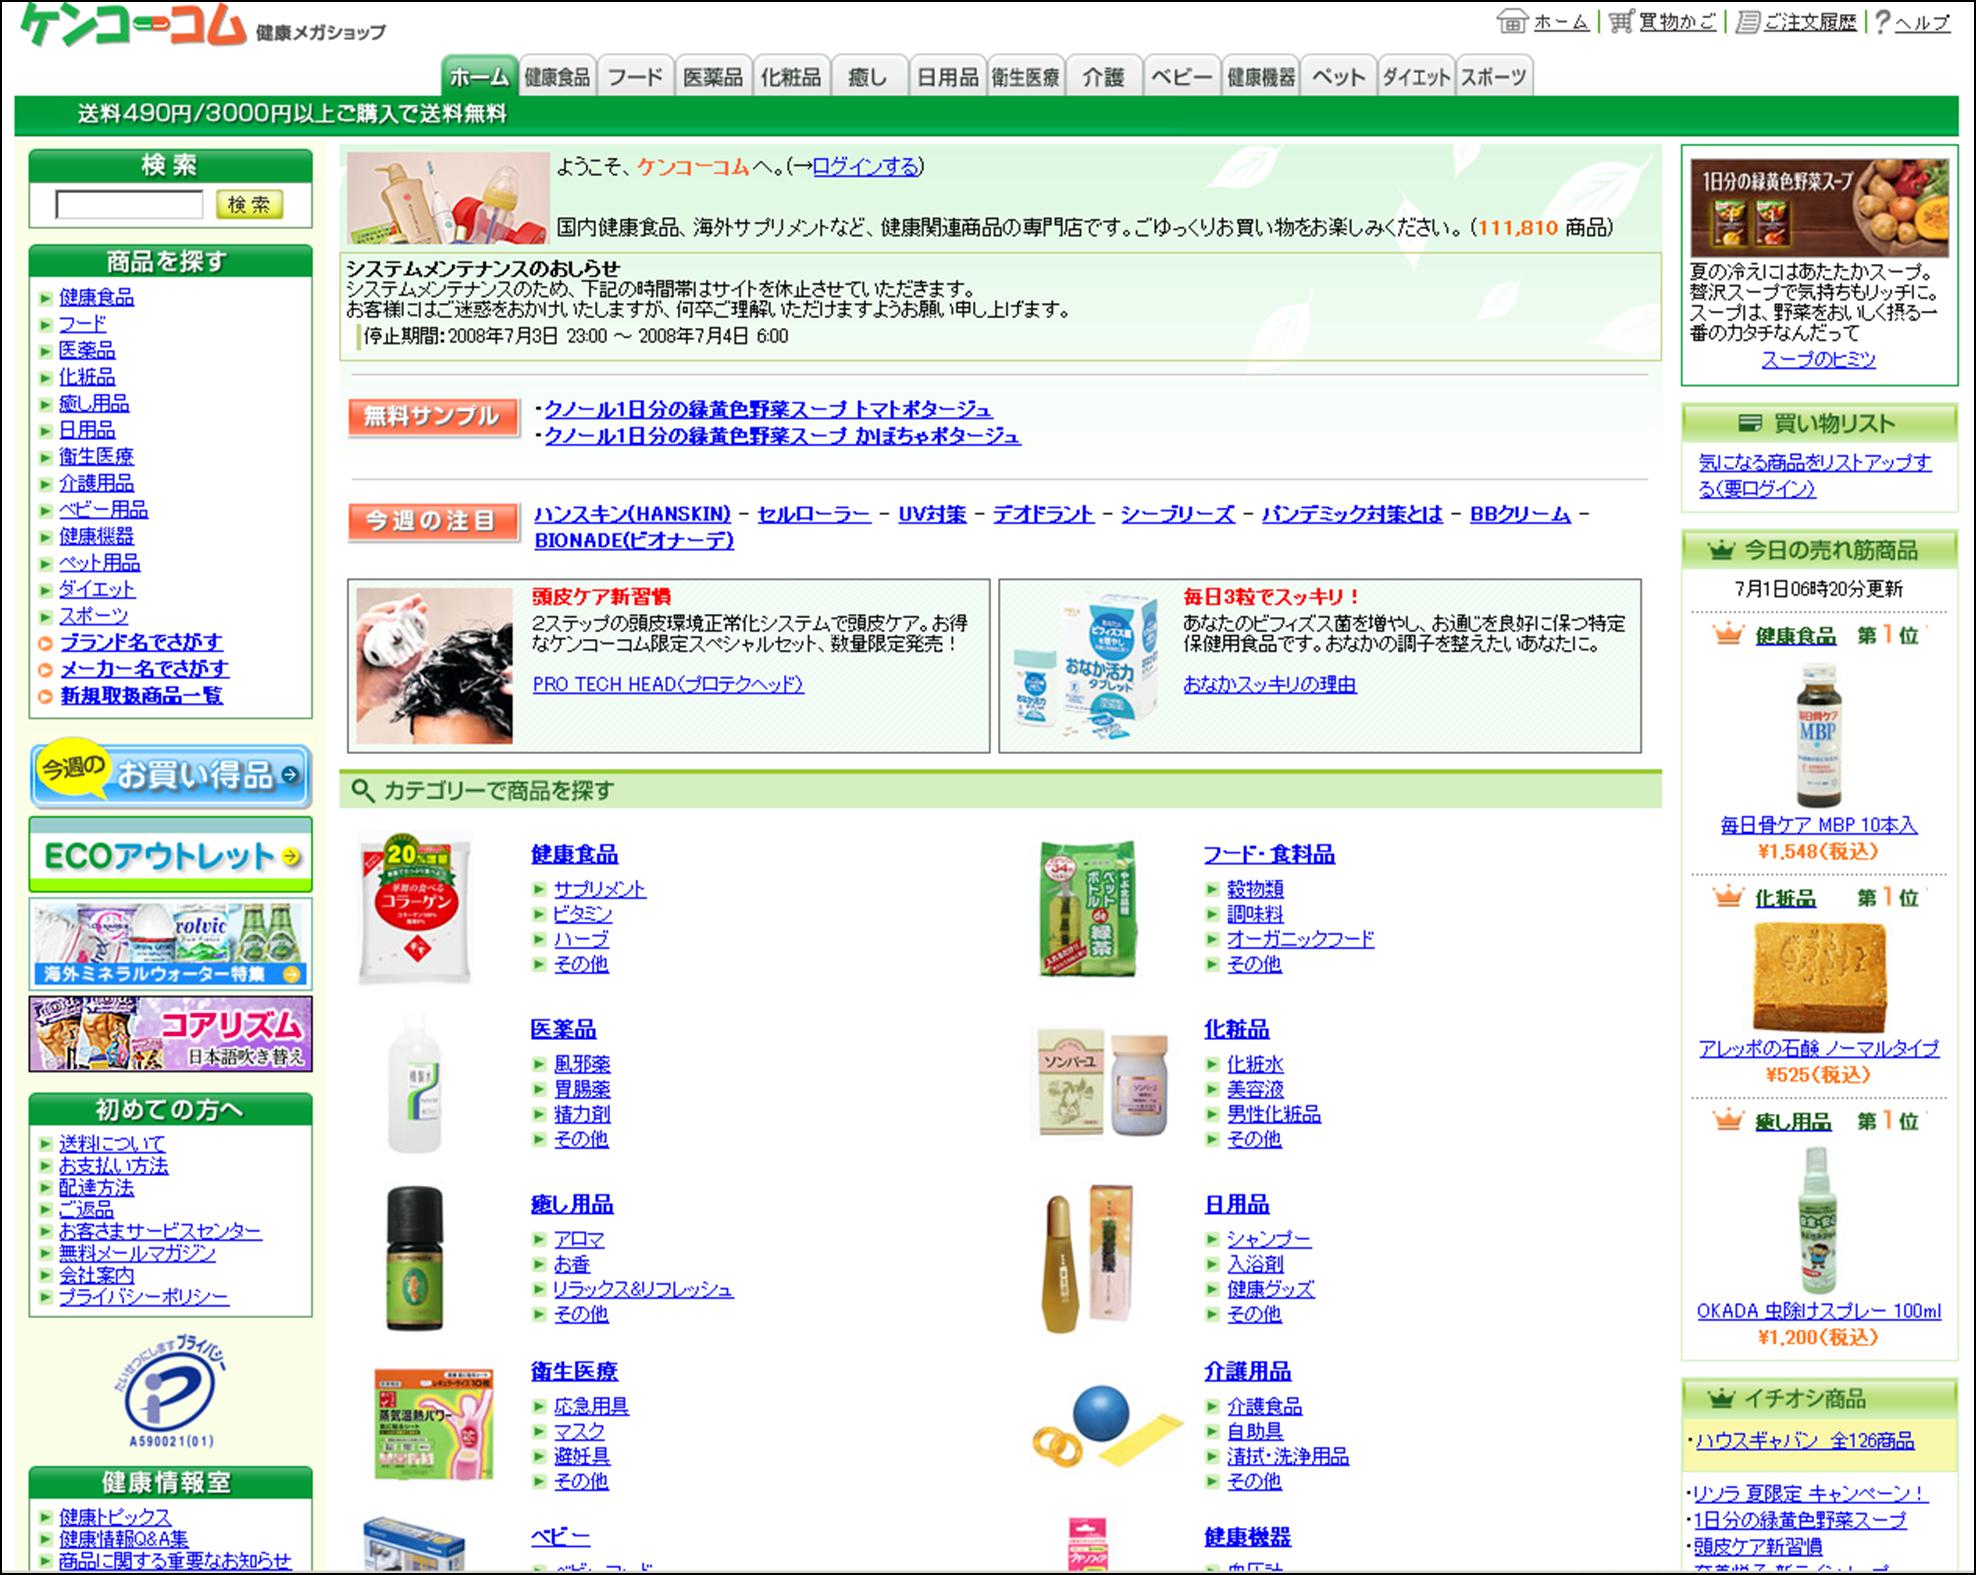Click the スープのヒミツ link

pos(1818,360)
